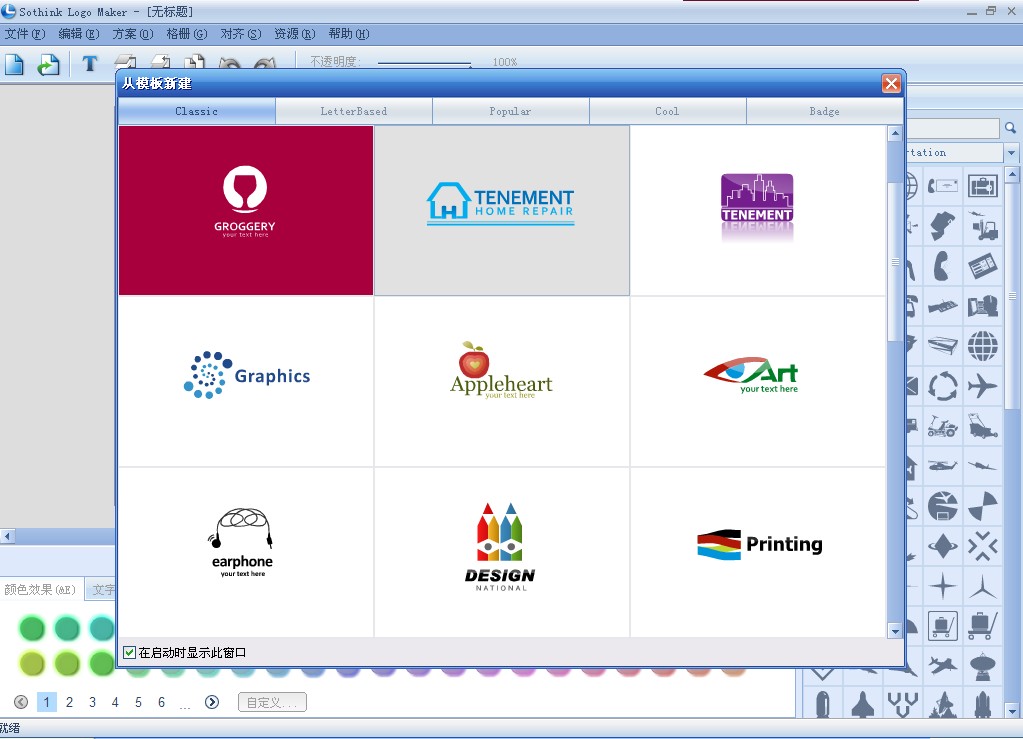Viewport: 1023px width, 739px height.
Task: Pick the ringed planet shape icon
Action: [x=942, y=546]
